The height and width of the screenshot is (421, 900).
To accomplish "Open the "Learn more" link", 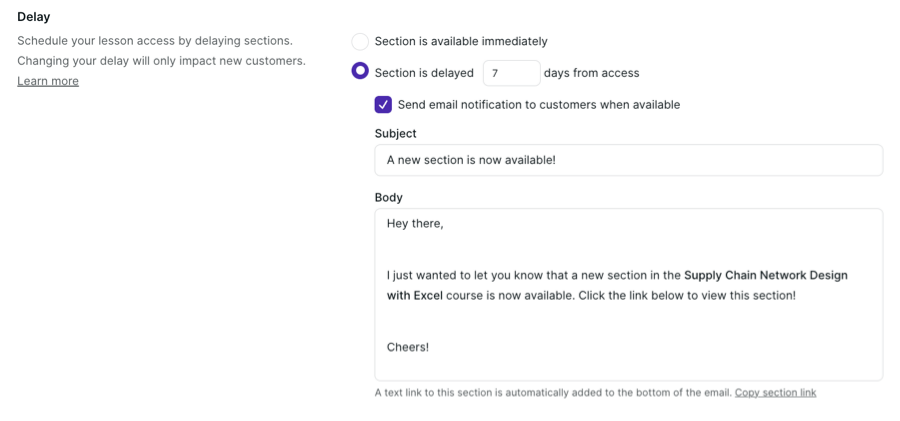I will [x=48, y=81].
